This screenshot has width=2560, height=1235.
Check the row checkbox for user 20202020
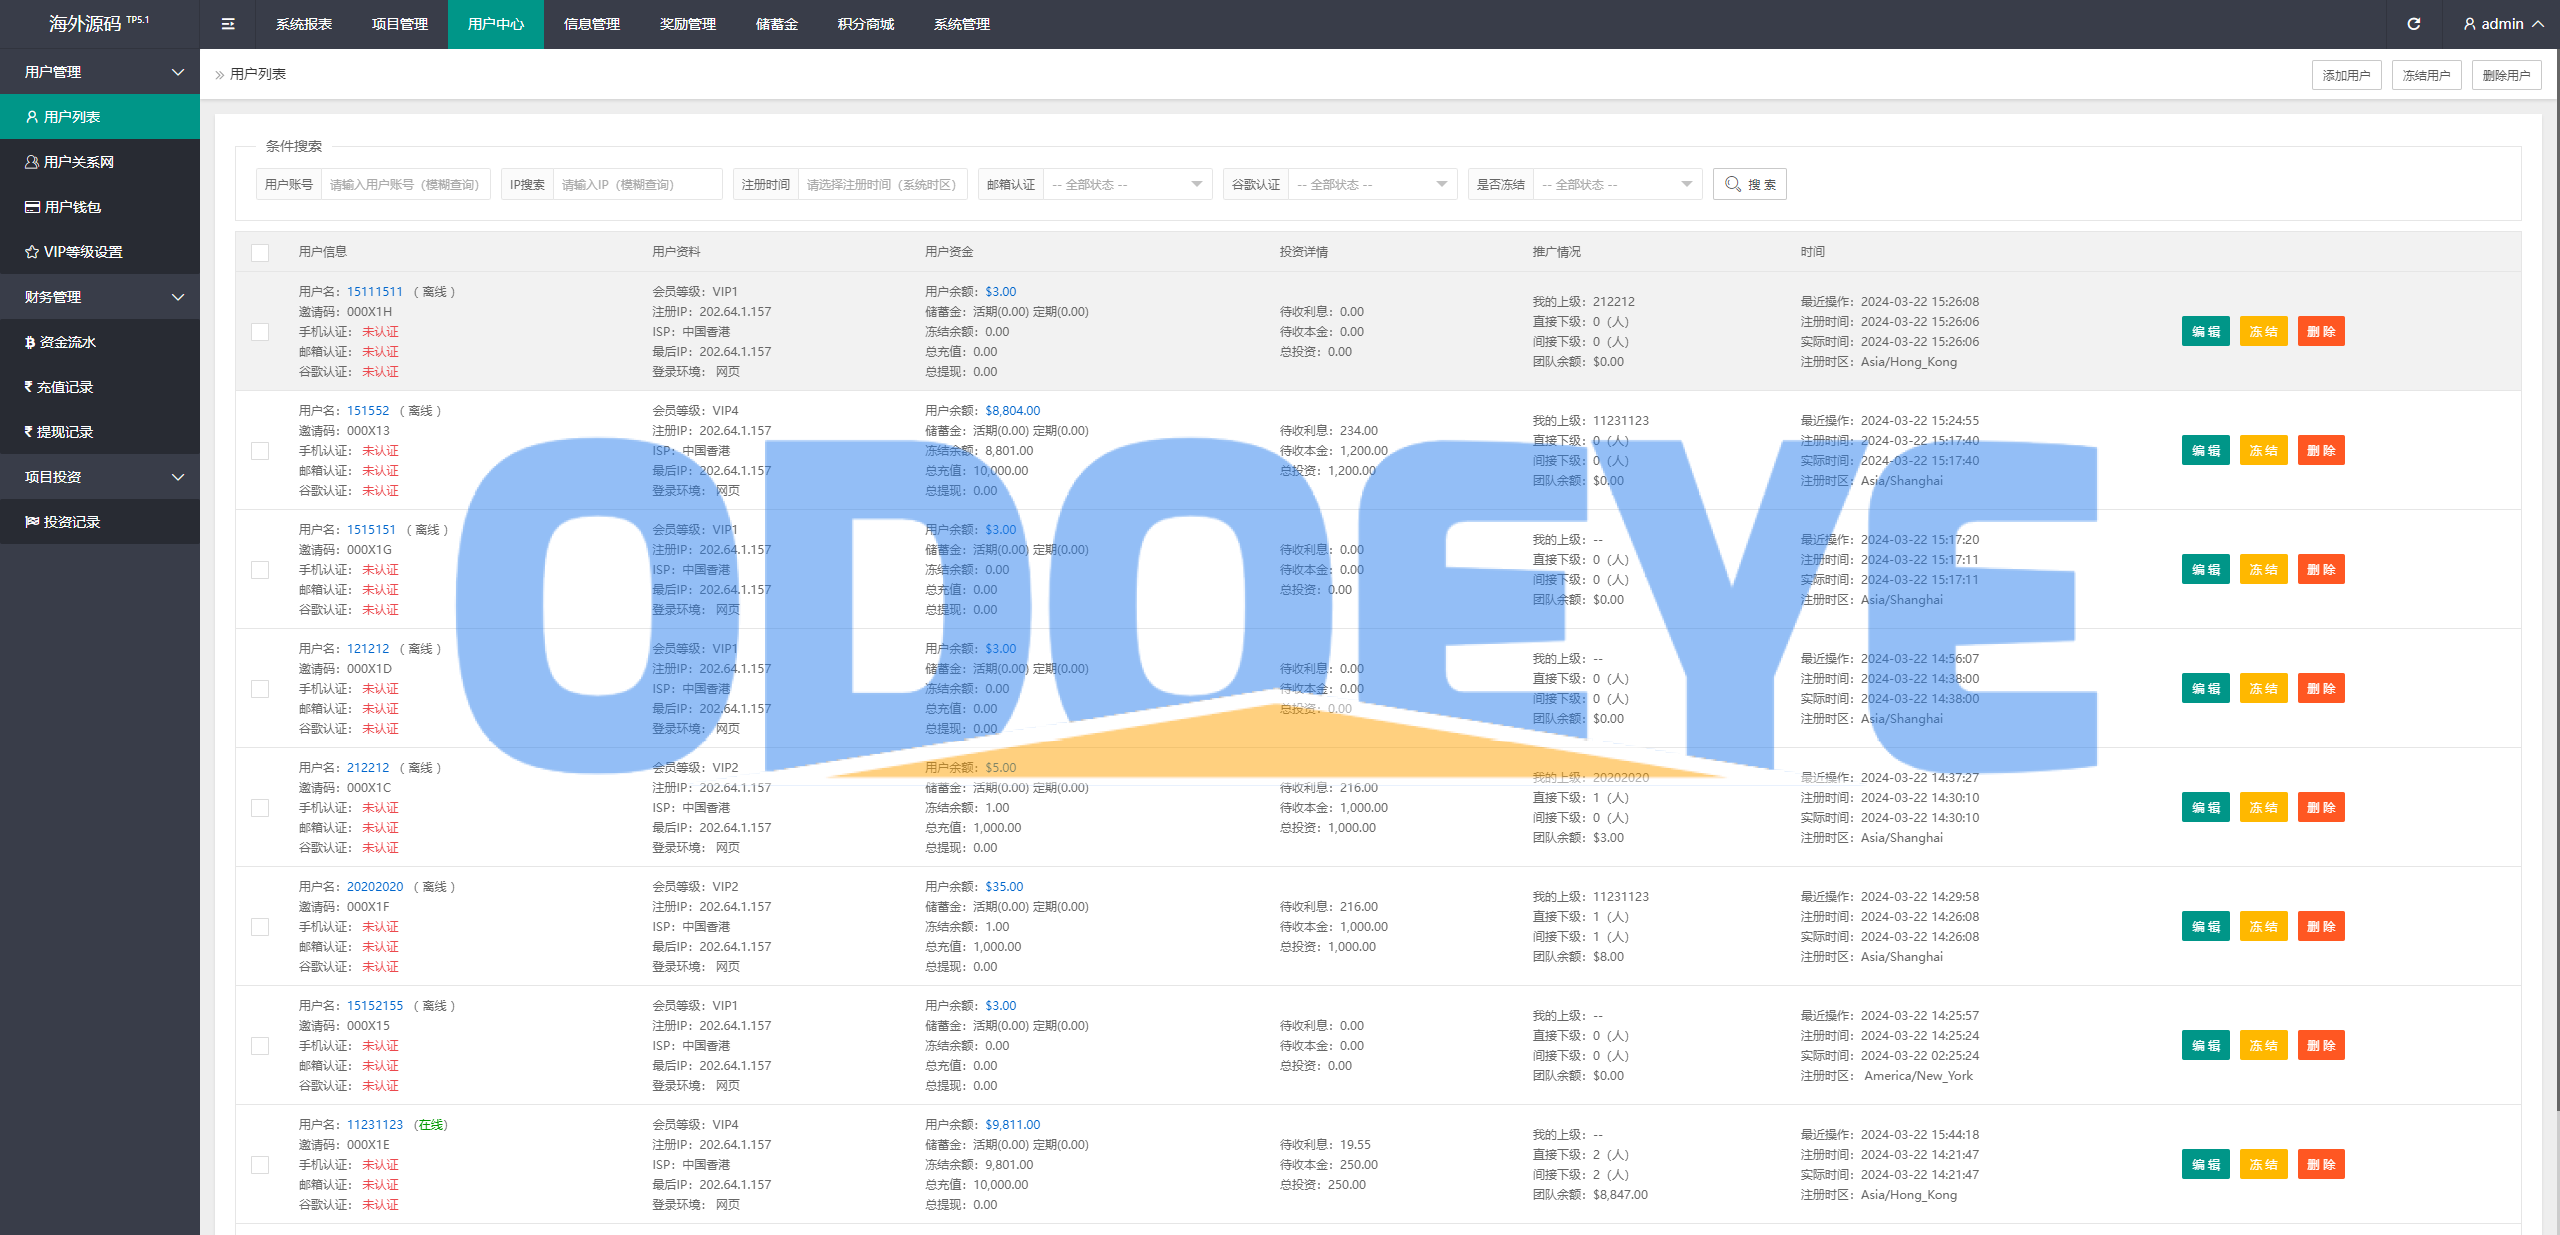pos(260,927)
